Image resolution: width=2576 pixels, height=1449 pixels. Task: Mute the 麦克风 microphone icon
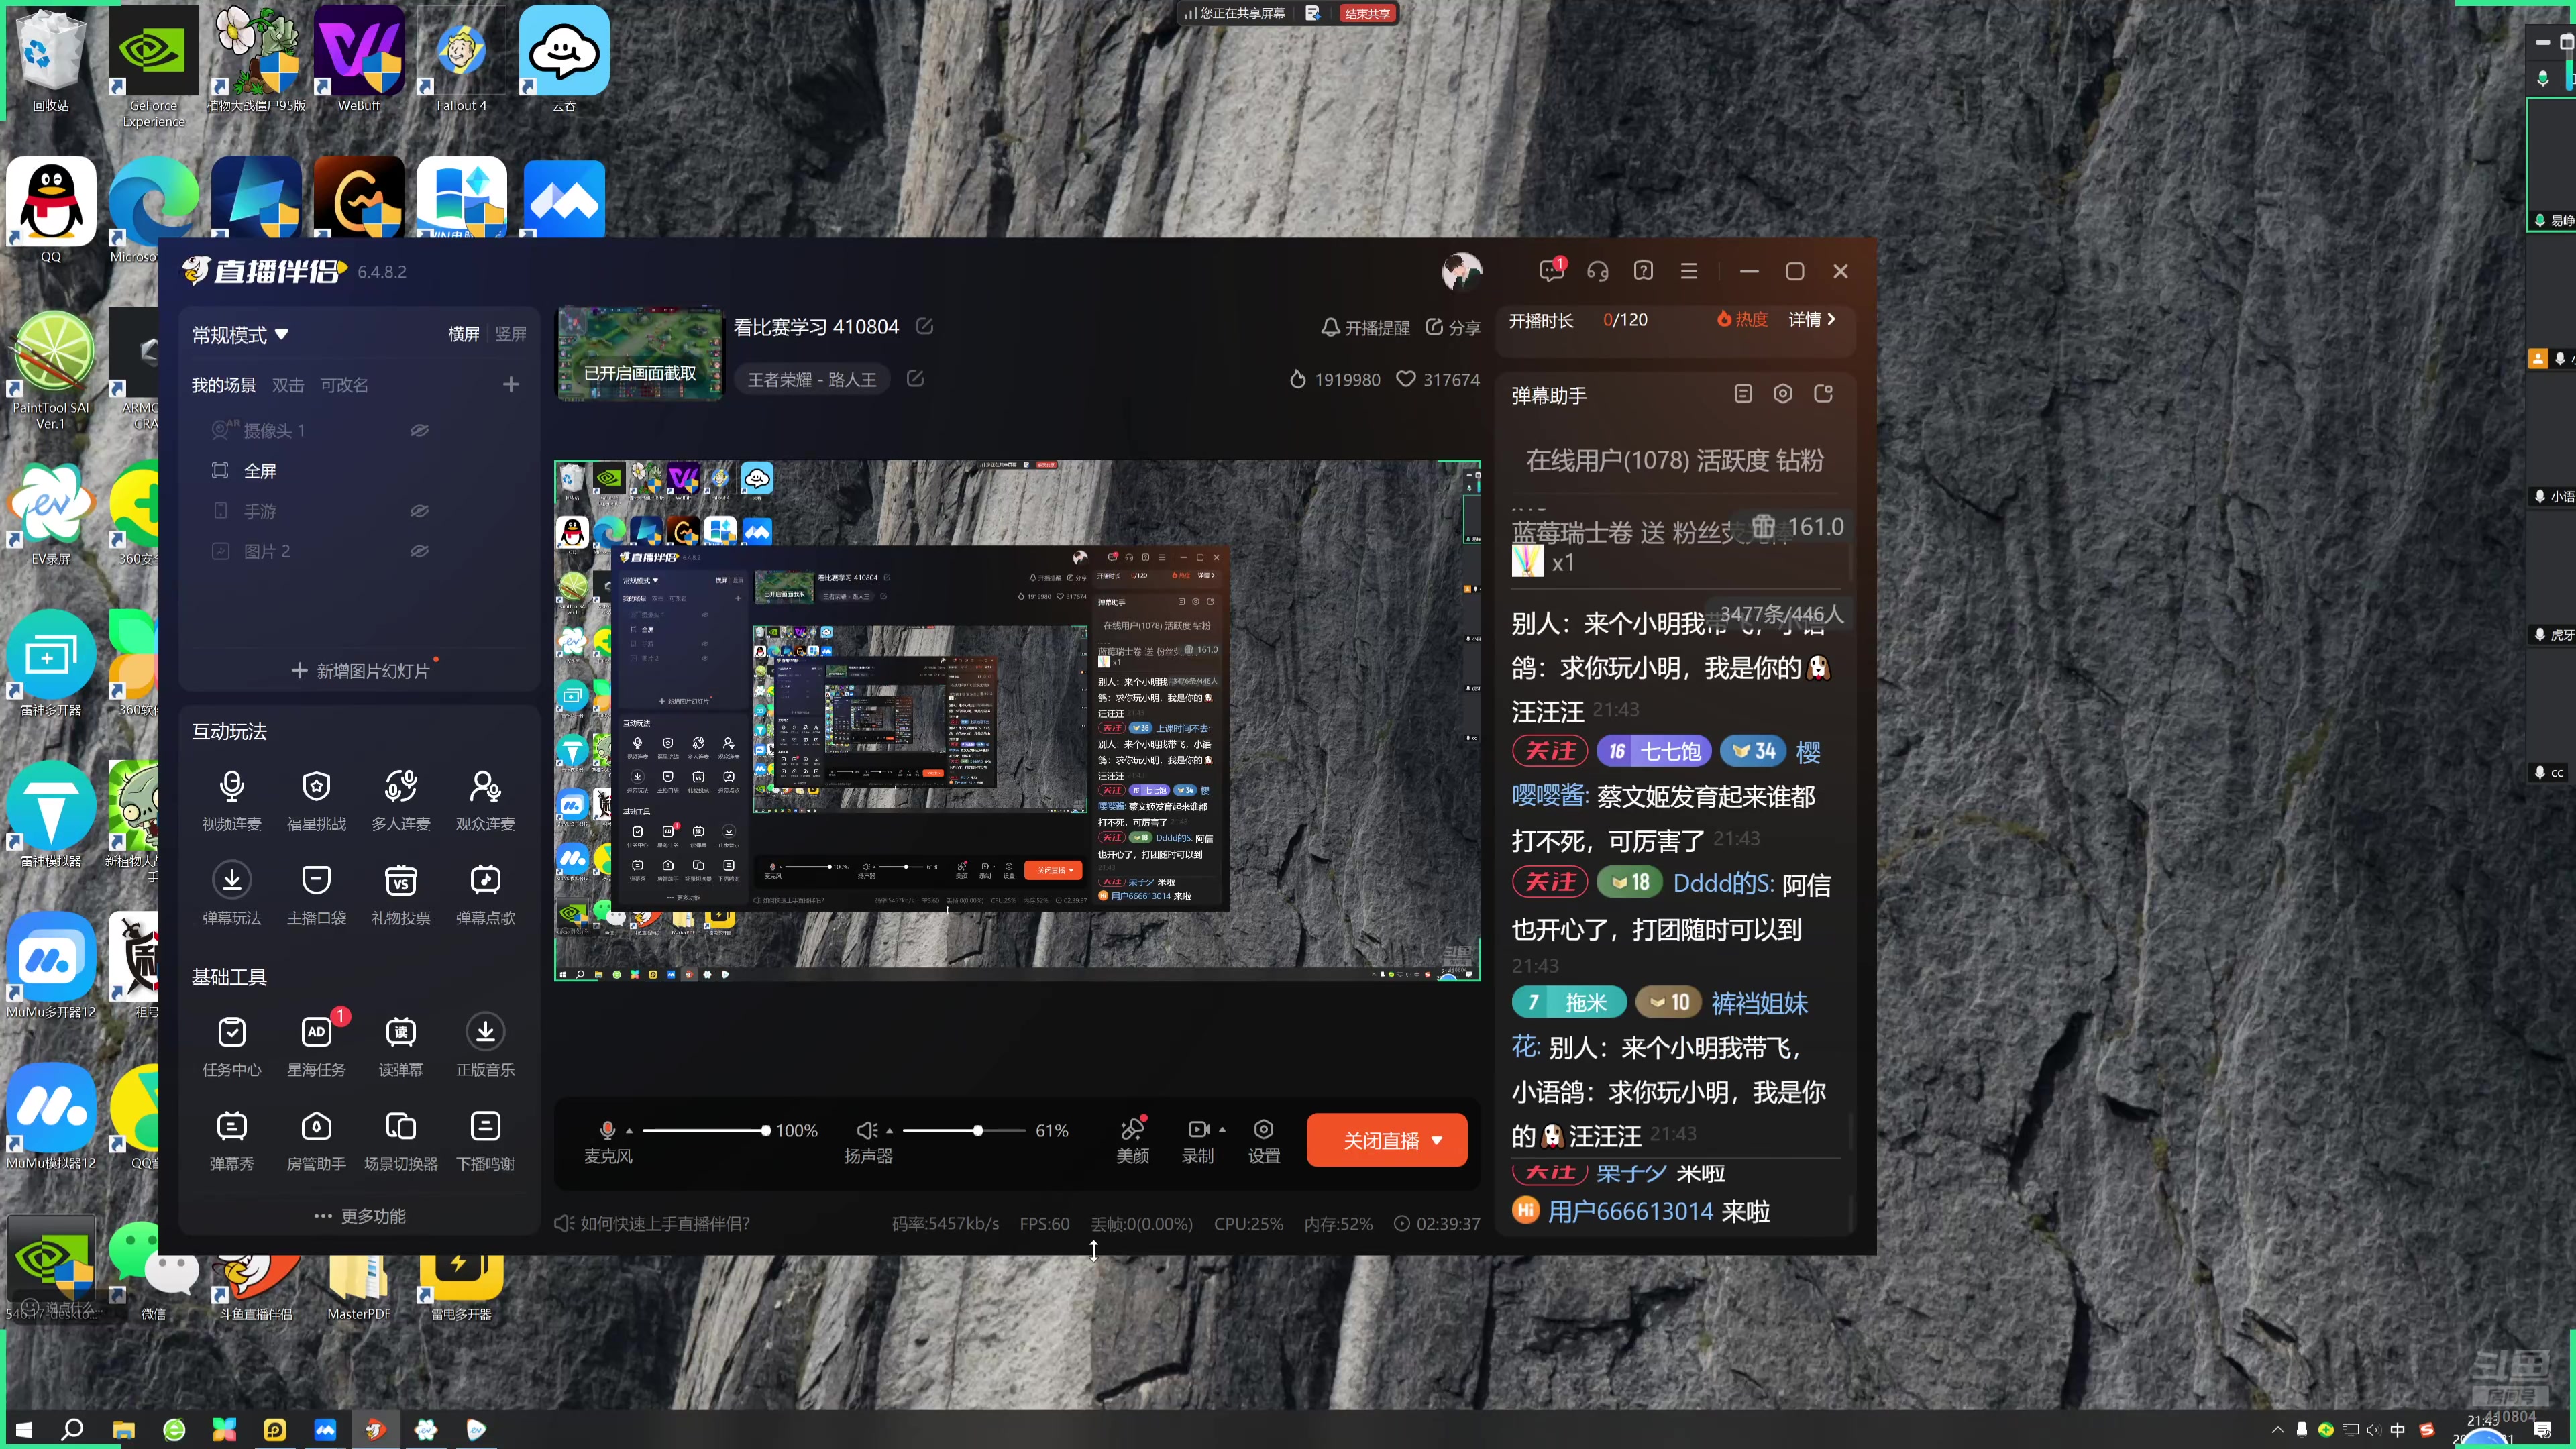[x=607, y=1130]
